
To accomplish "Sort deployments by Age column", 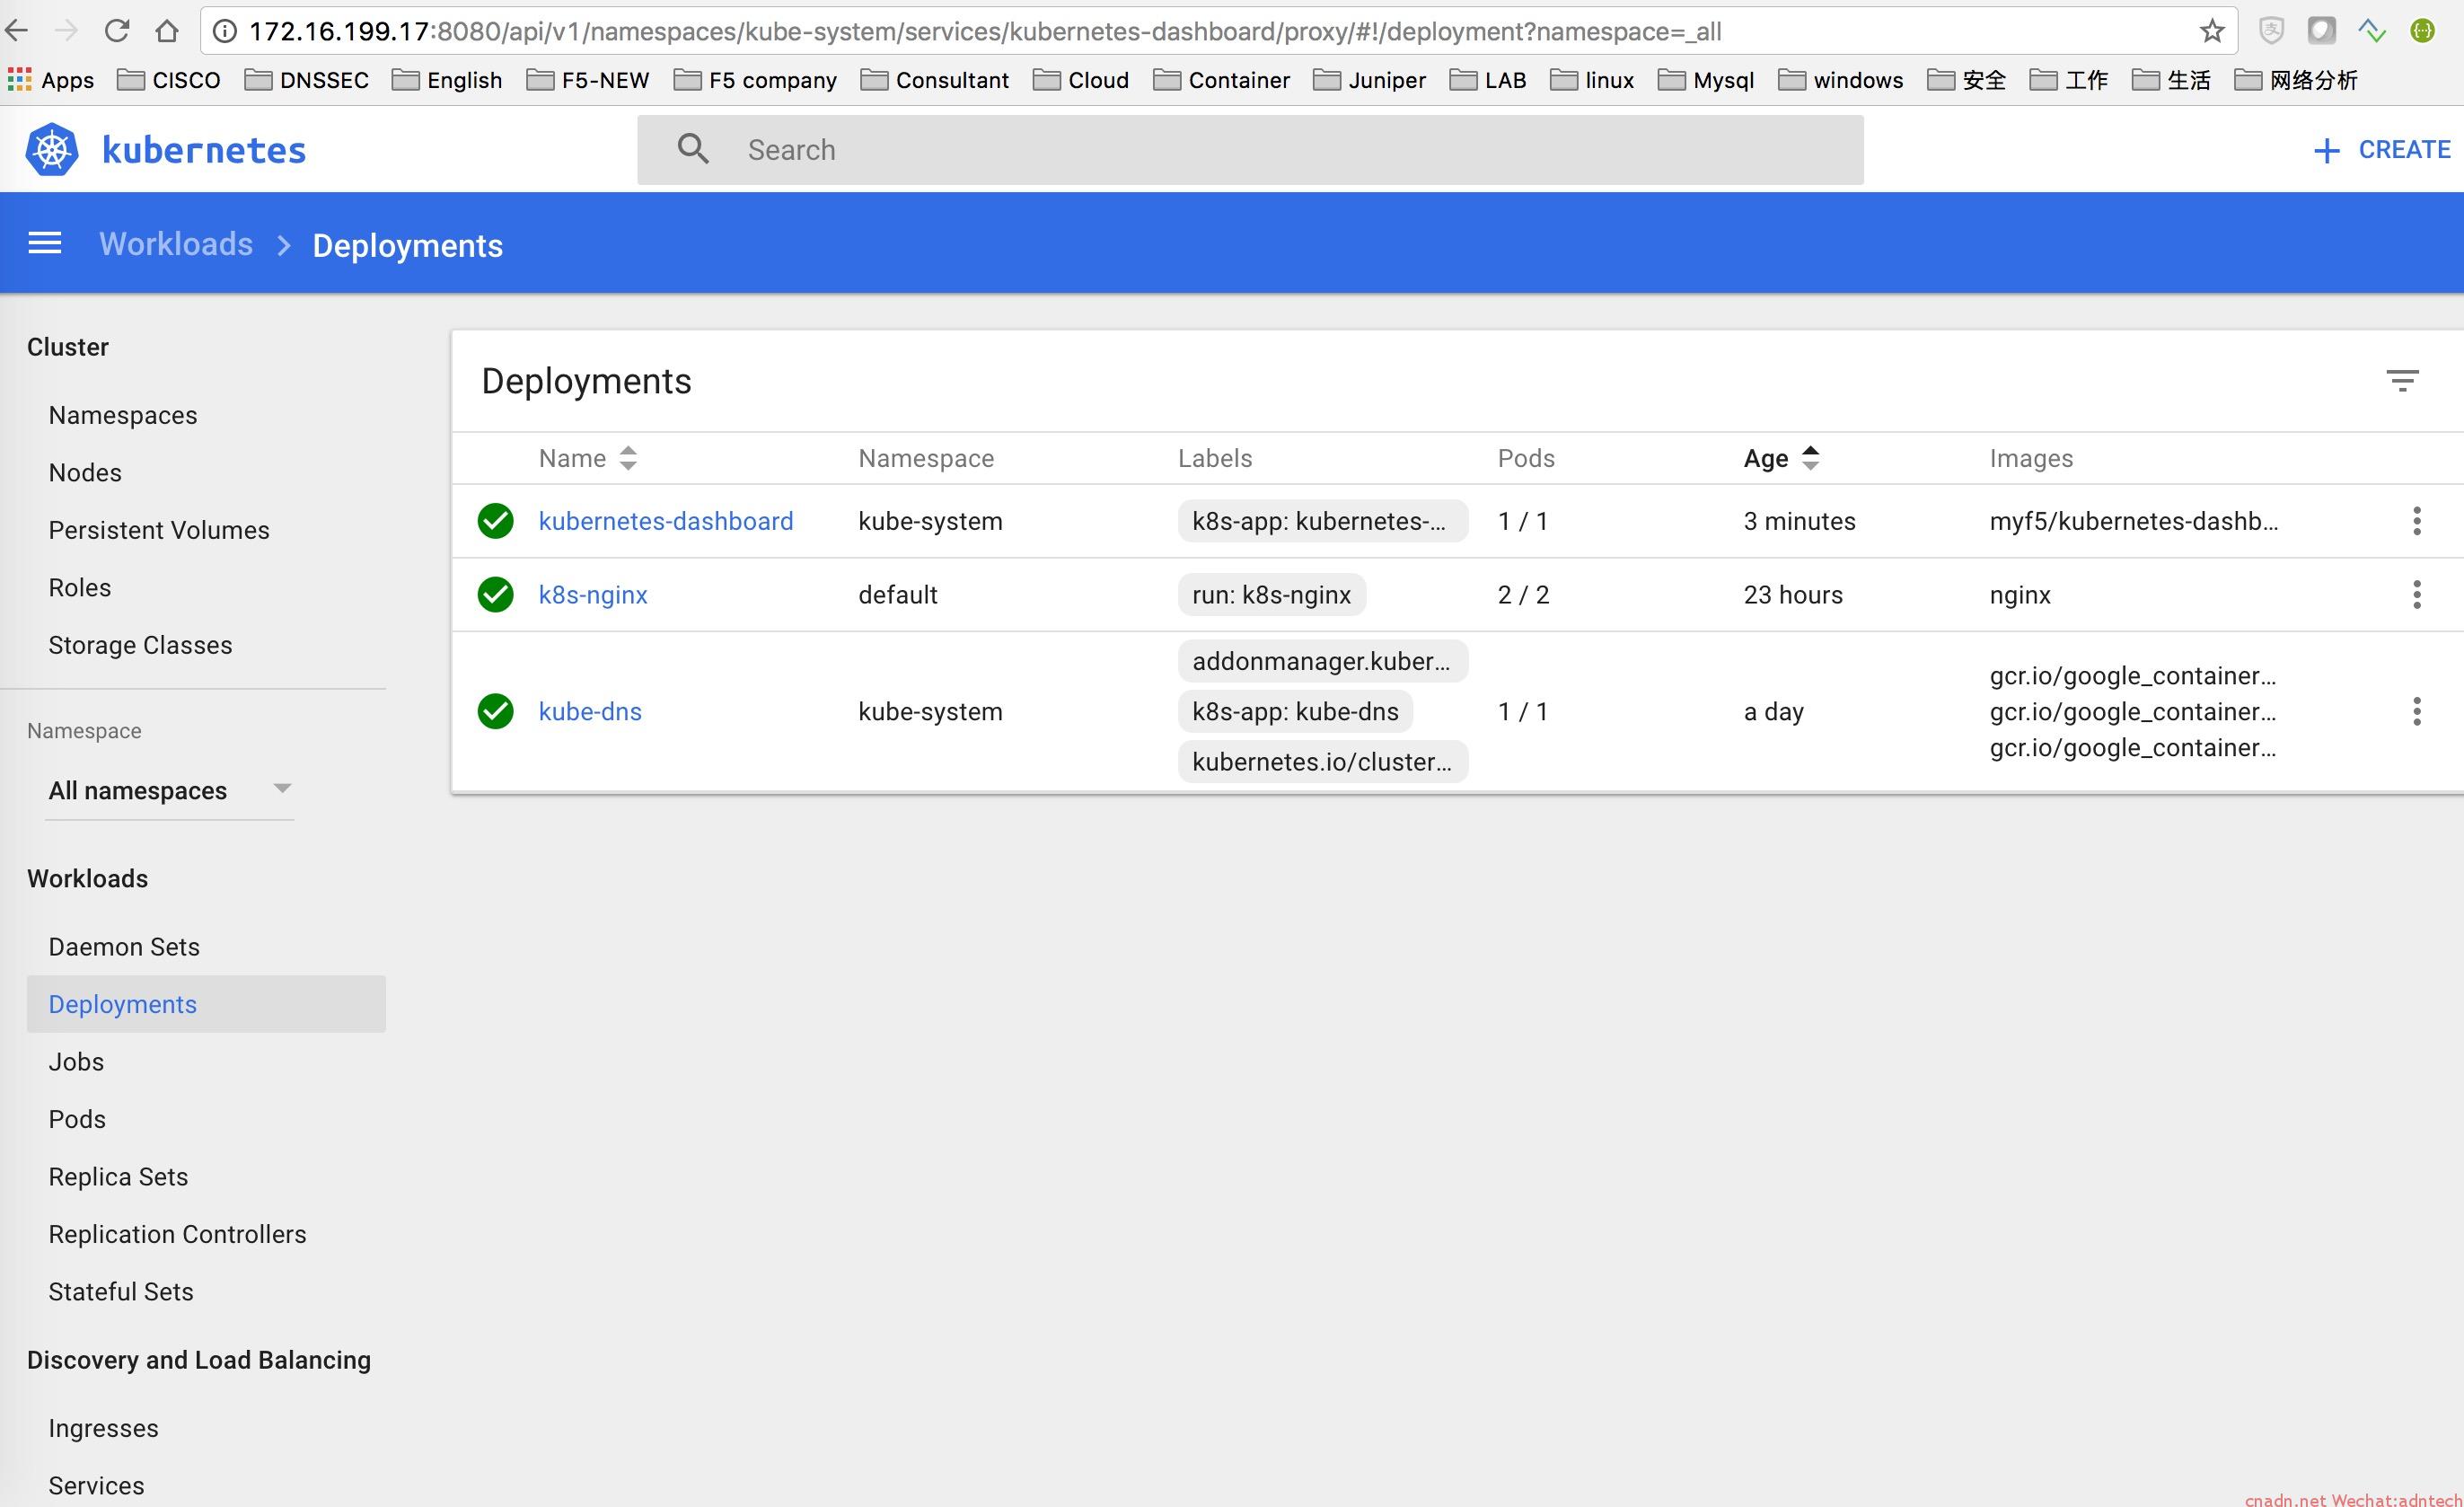I will coord(1781,458).
